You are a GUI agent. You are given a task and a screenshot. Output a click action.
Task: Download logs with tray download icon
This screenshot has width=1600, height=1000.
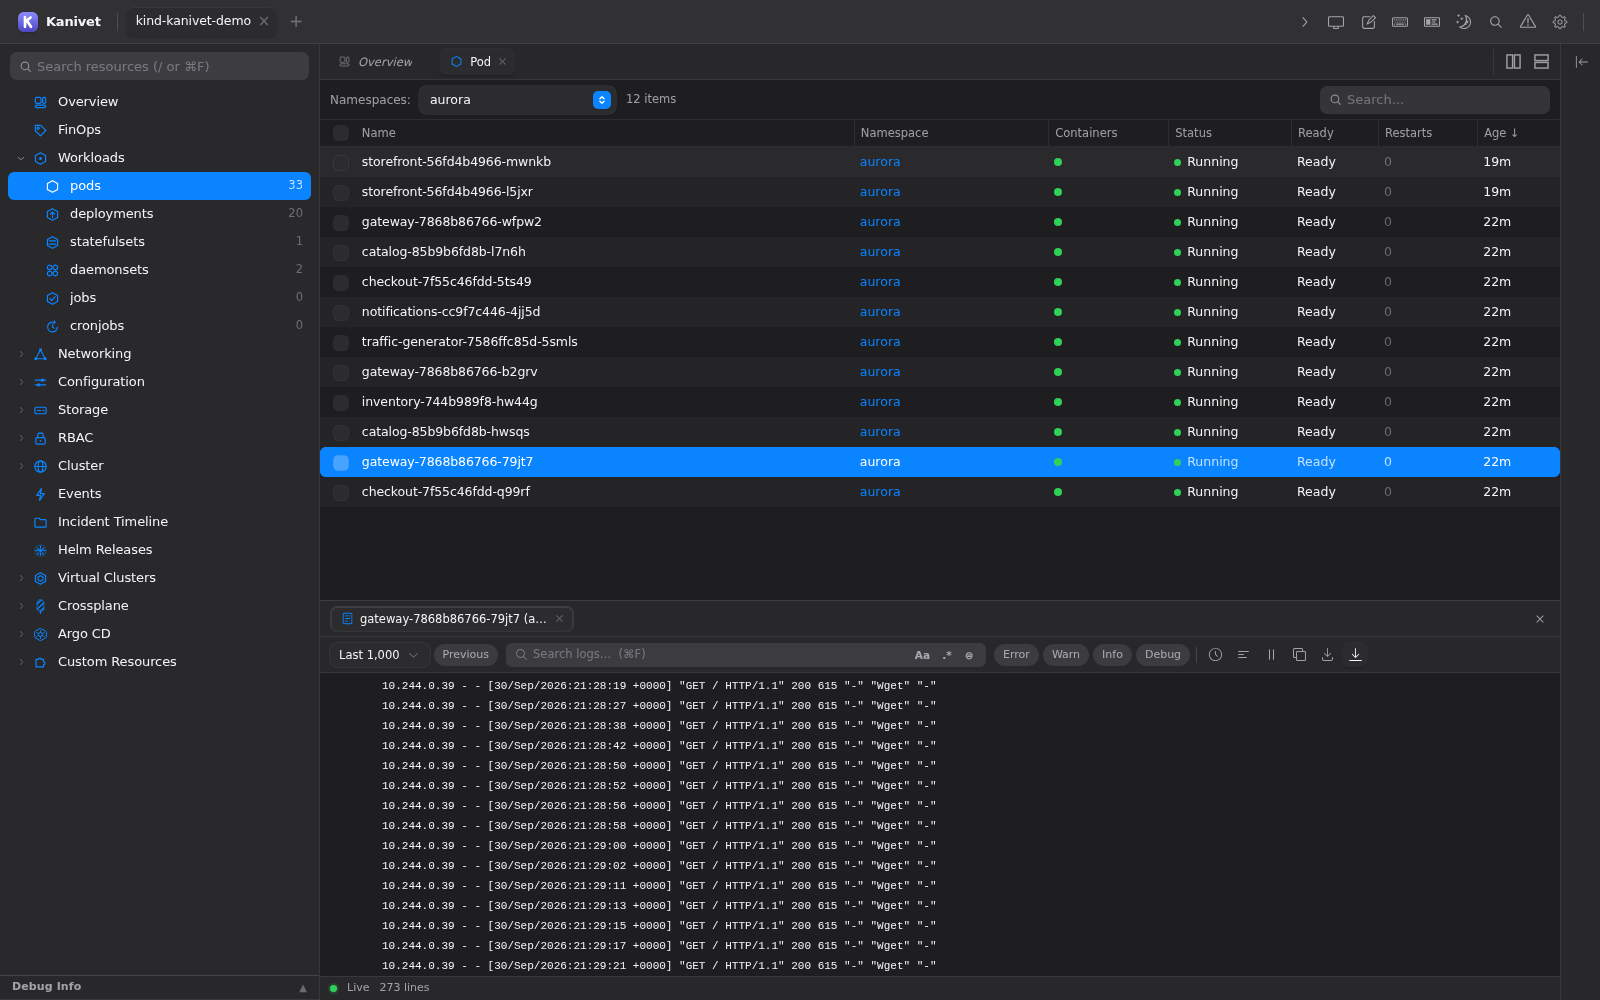coord(1327,655)
